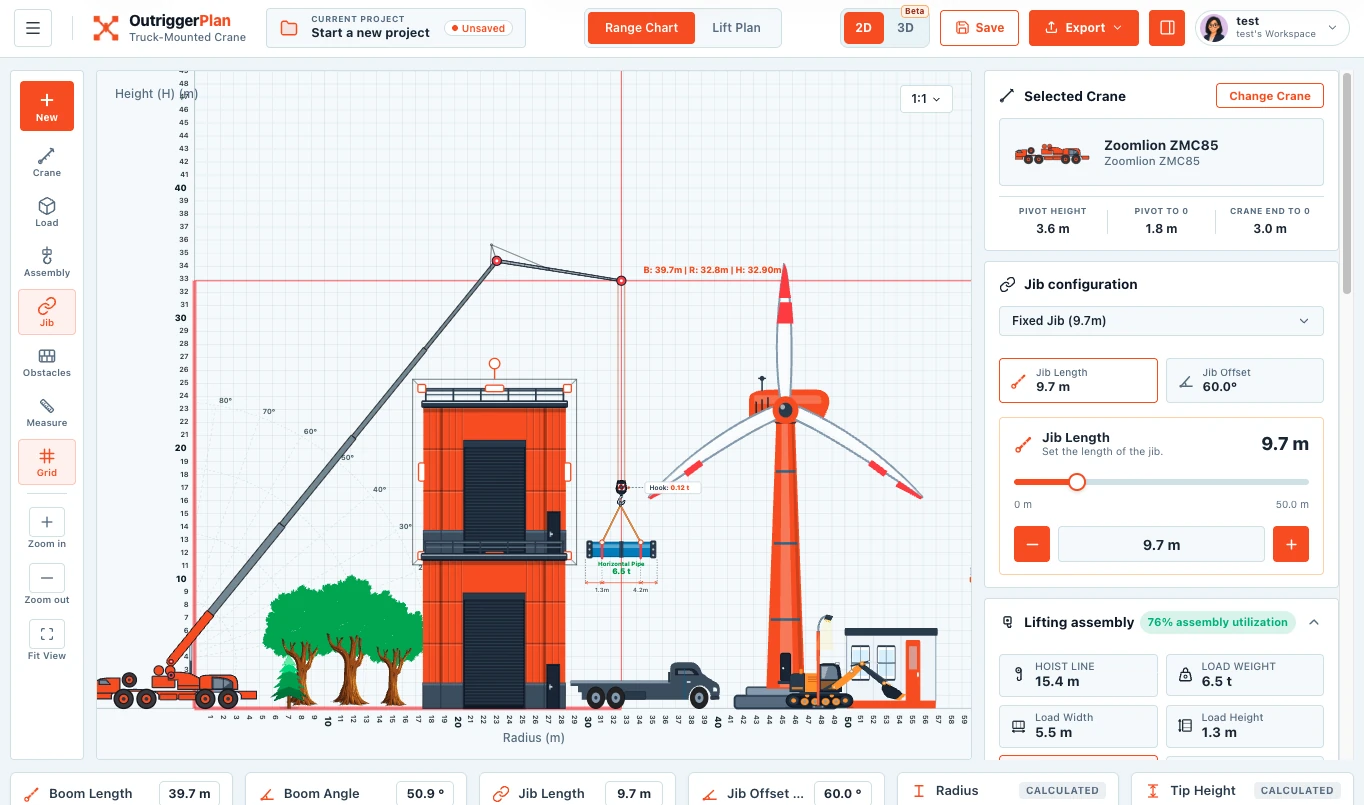Click the Unsaved status badge
This screenshot has height=805, width=1364.
(x=479, y=28)
